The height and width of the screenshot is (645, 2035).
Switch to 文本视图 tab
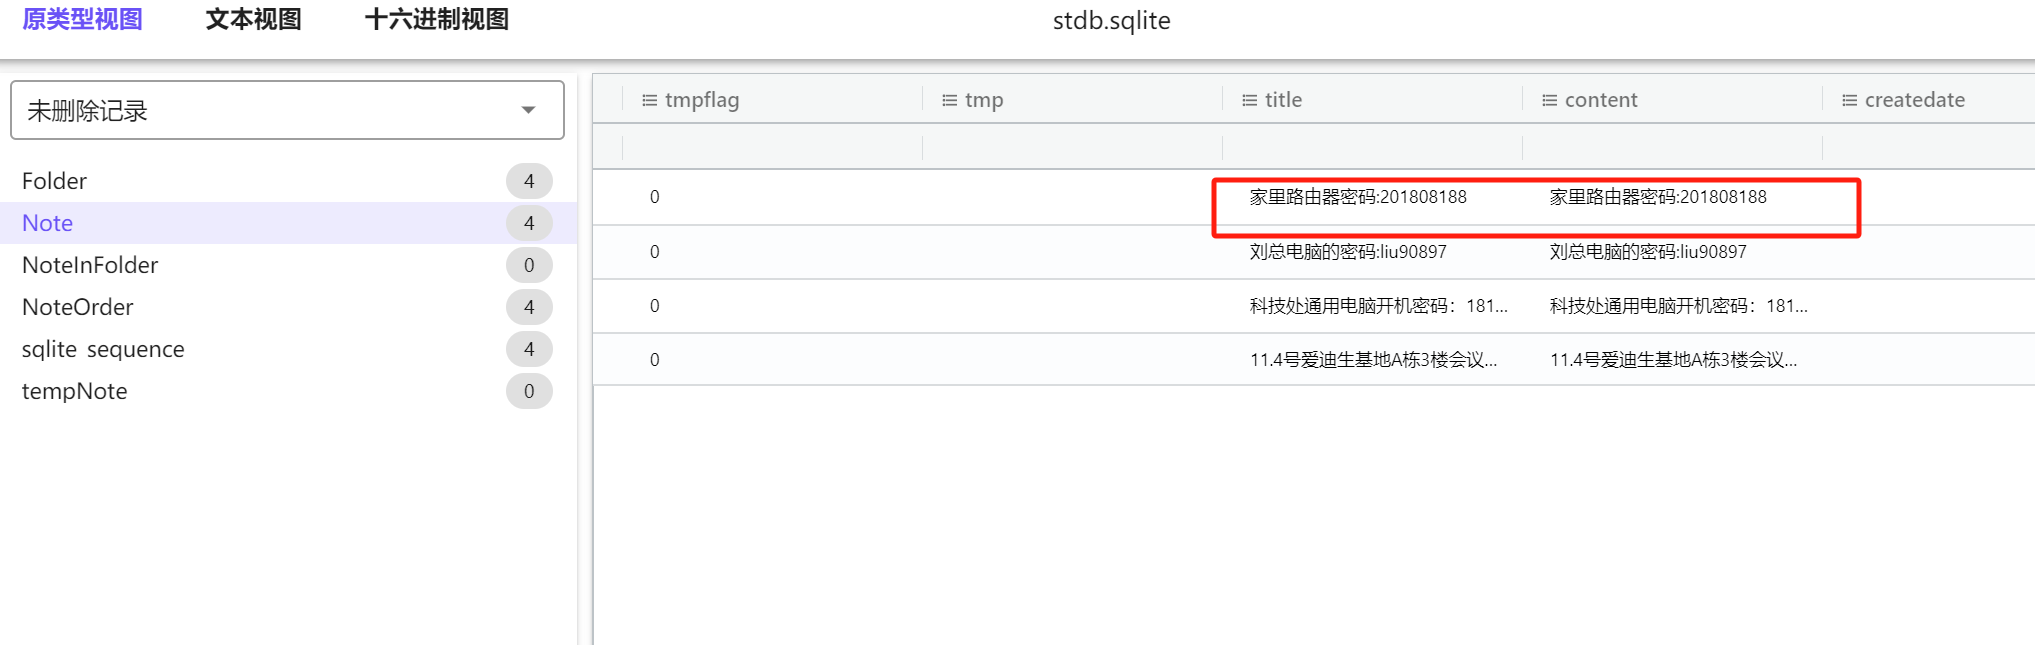[253, 20]
